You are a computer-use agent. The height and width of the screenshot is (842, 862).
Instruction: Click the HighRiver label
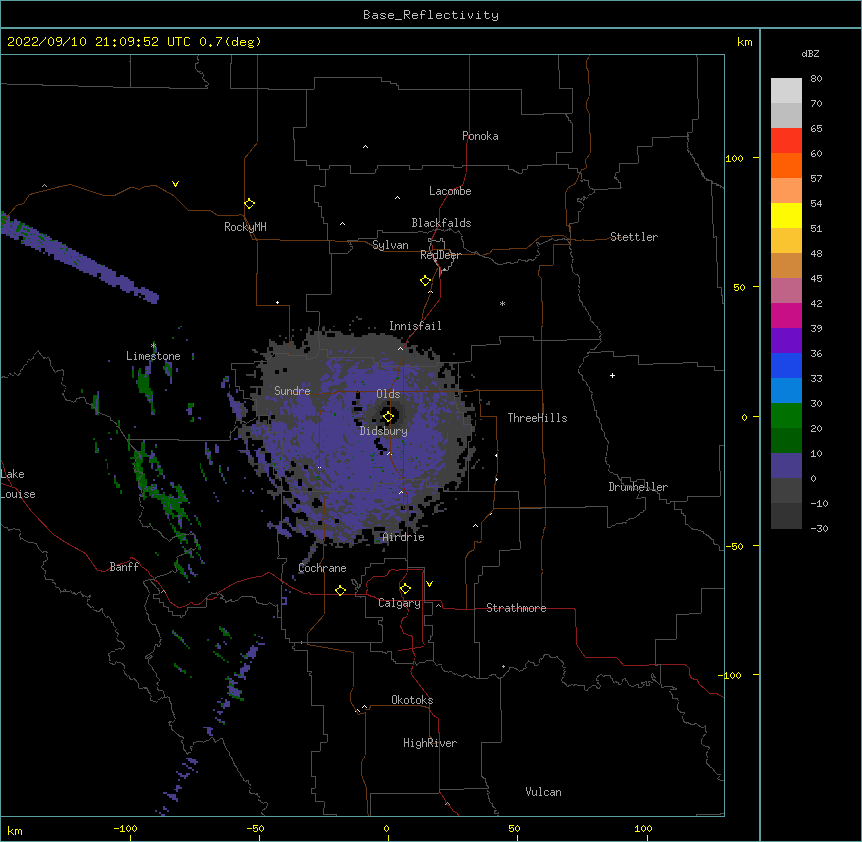pos(430,743)
